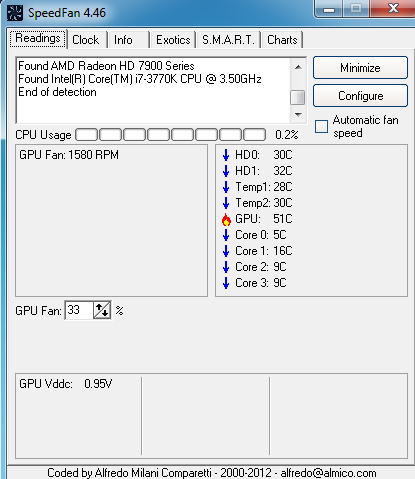Click the SpeedFan 4.46 window title
The height and width of the screenshot is (479, 415).
[x=67, y=13]
